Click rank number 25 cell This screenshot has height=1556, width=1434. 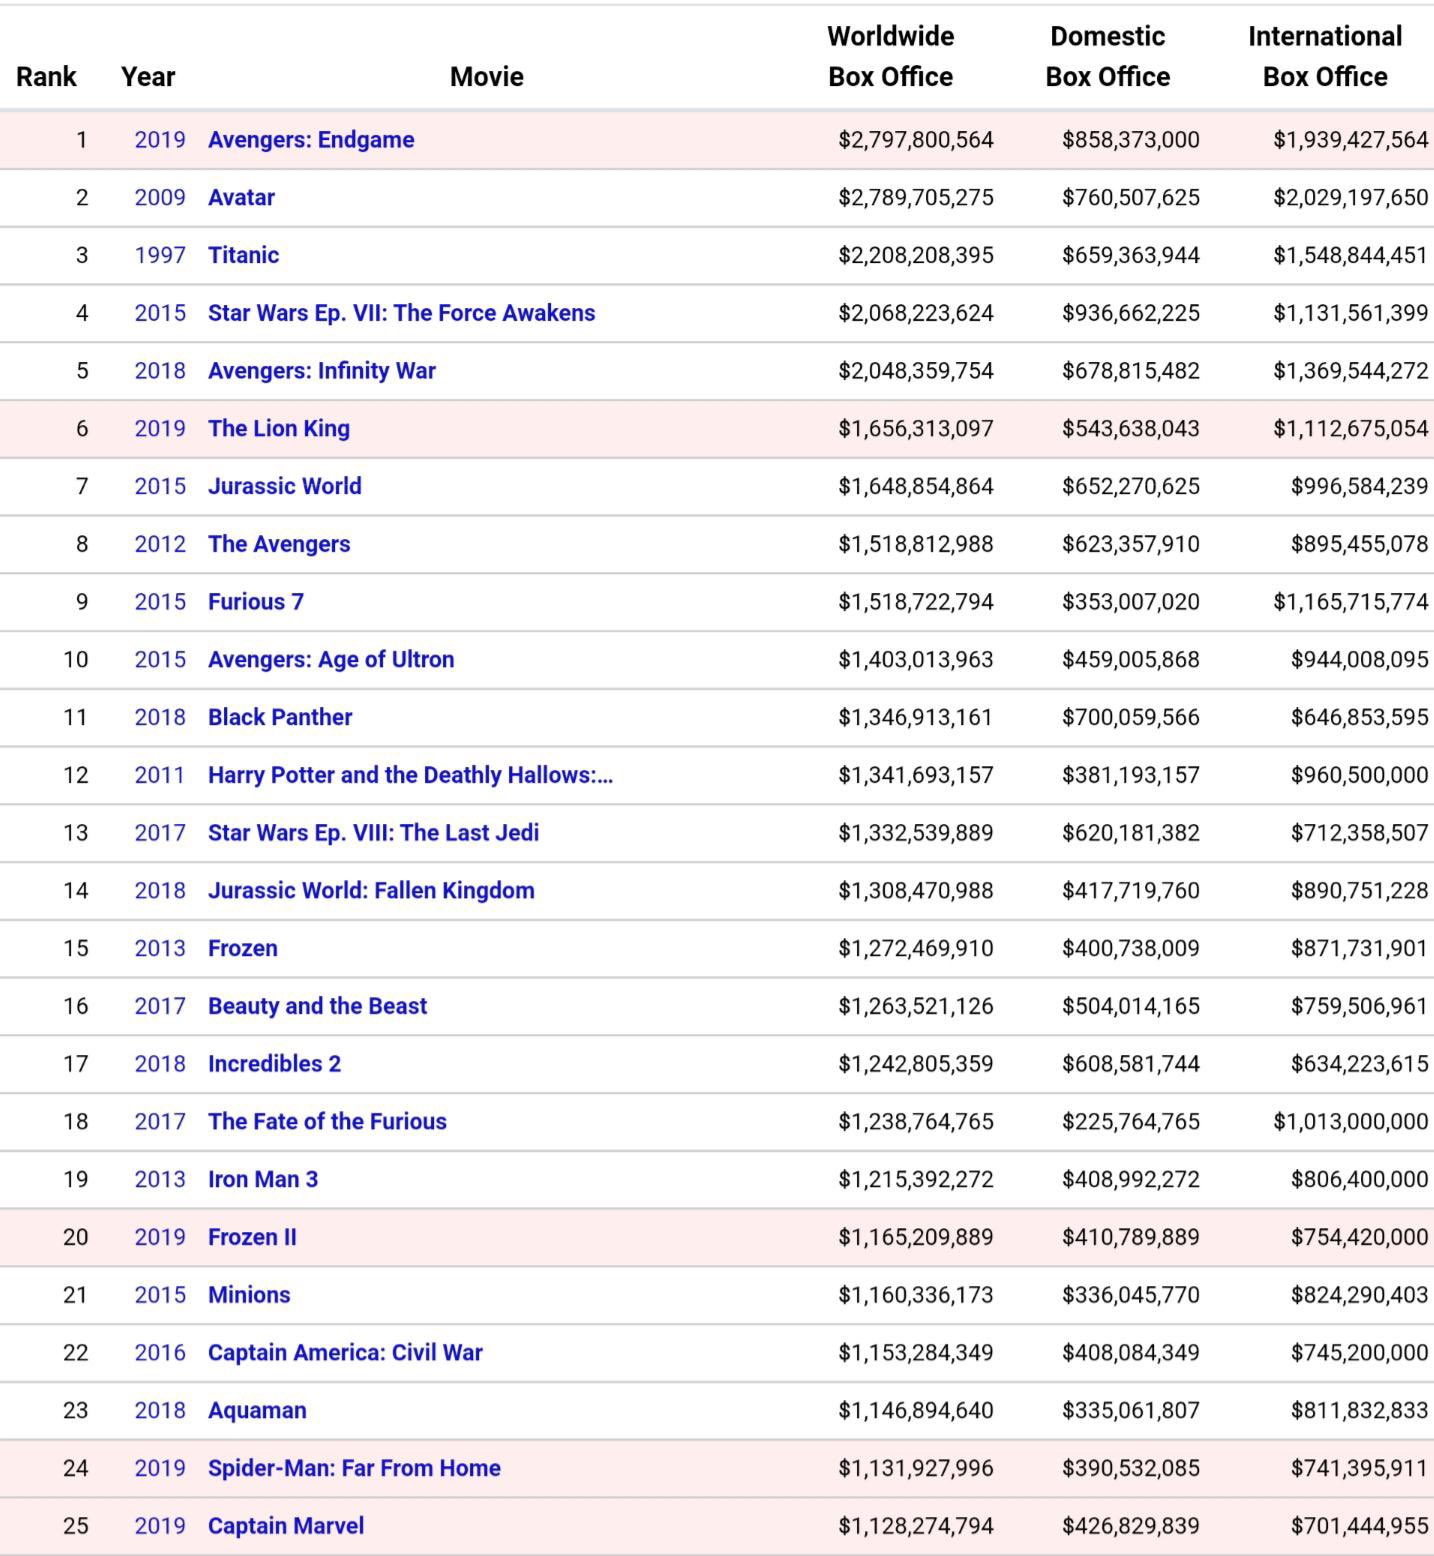click(x=76, y=1526)
